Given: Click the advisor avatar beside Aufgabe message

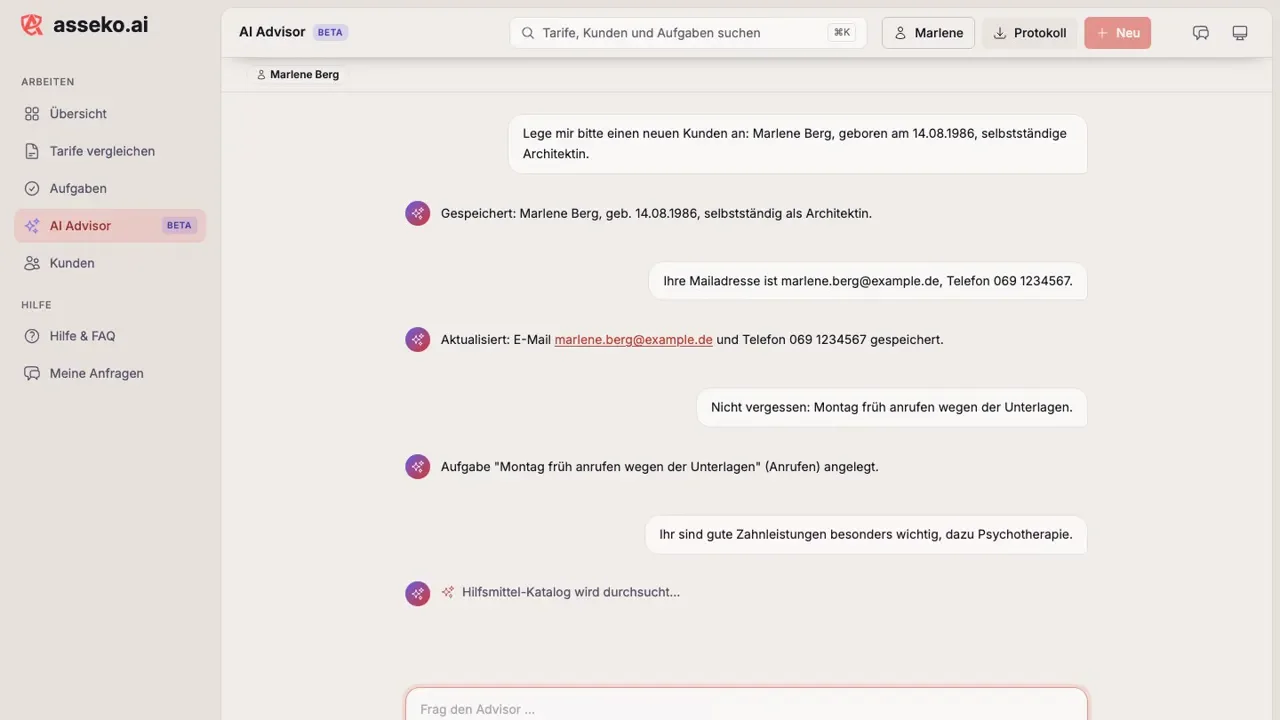Looking at the screenshot, I should point(417,467).
